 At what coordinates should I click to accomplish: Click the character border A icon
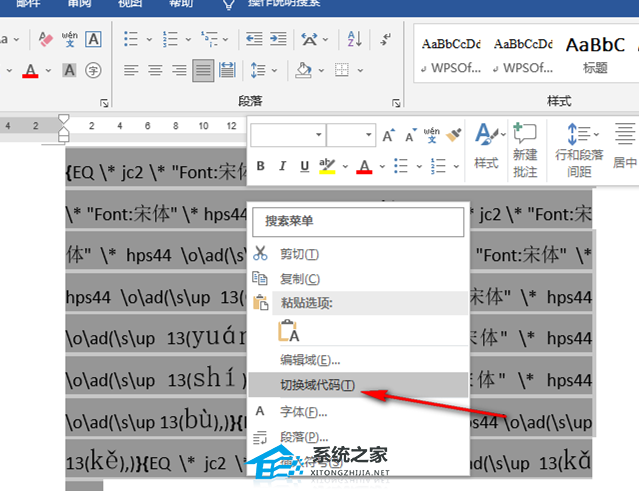(93, 40)
